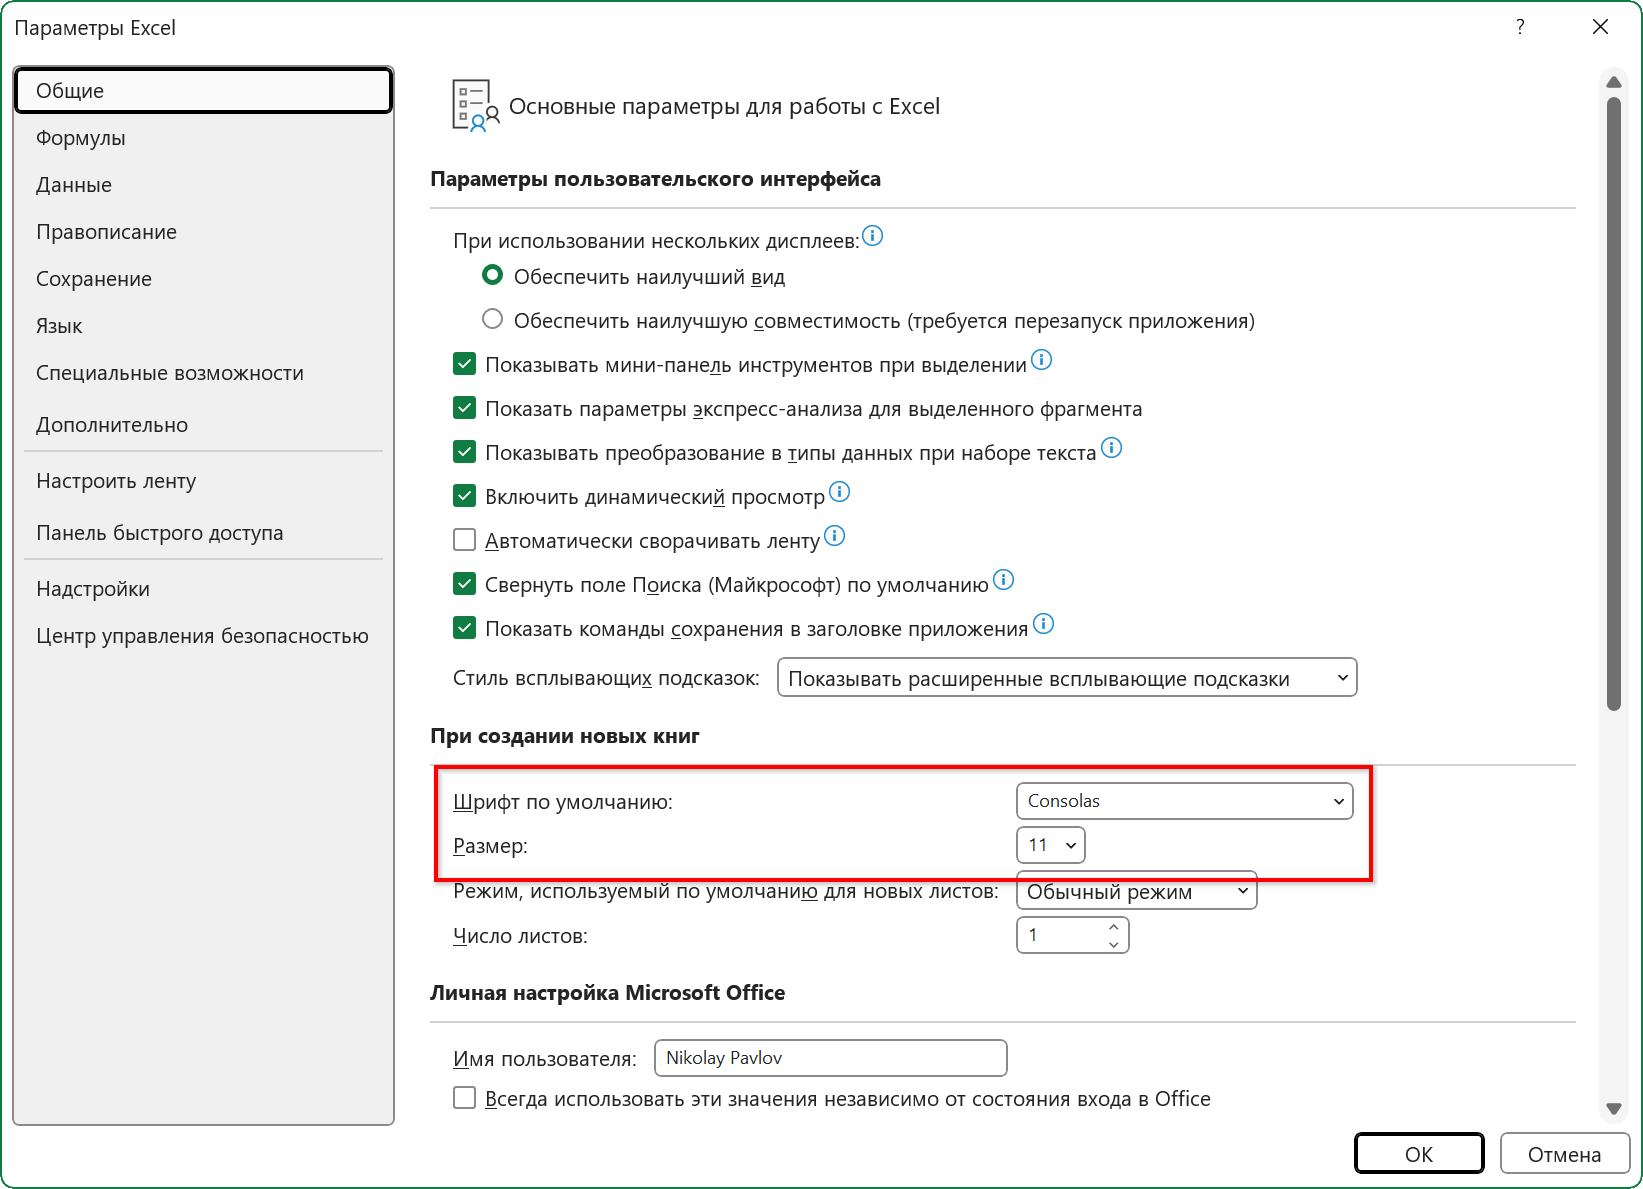Click the info icon near multiple displays setting

(871, 237)
